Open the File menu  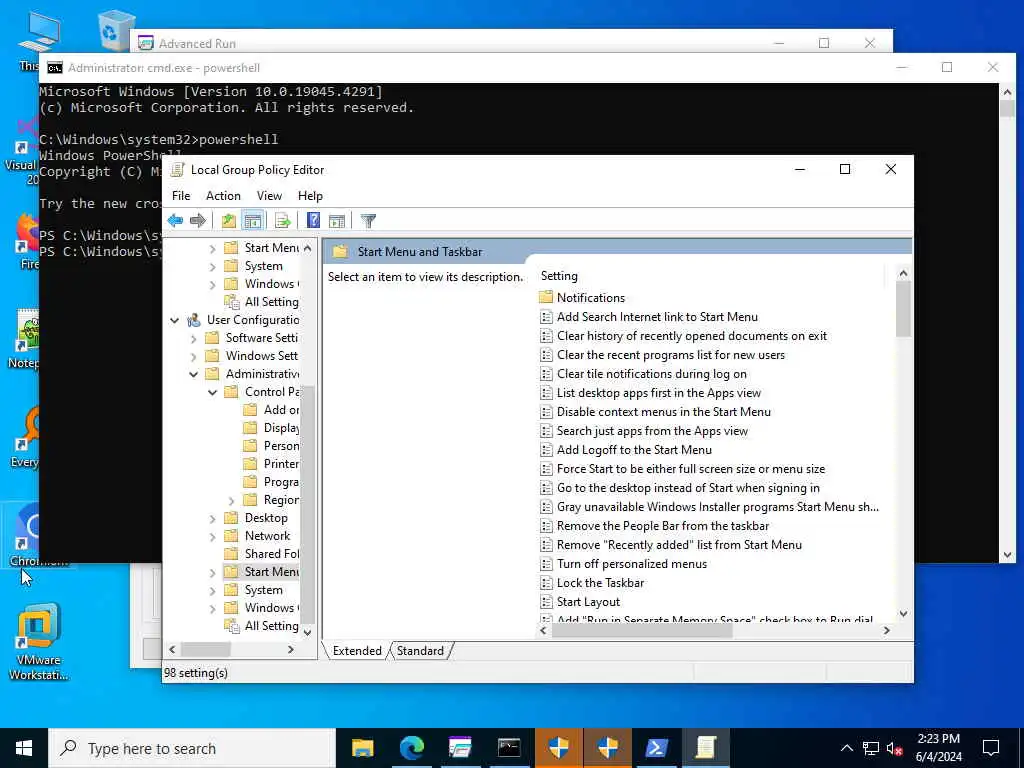(x=181, y=196)
